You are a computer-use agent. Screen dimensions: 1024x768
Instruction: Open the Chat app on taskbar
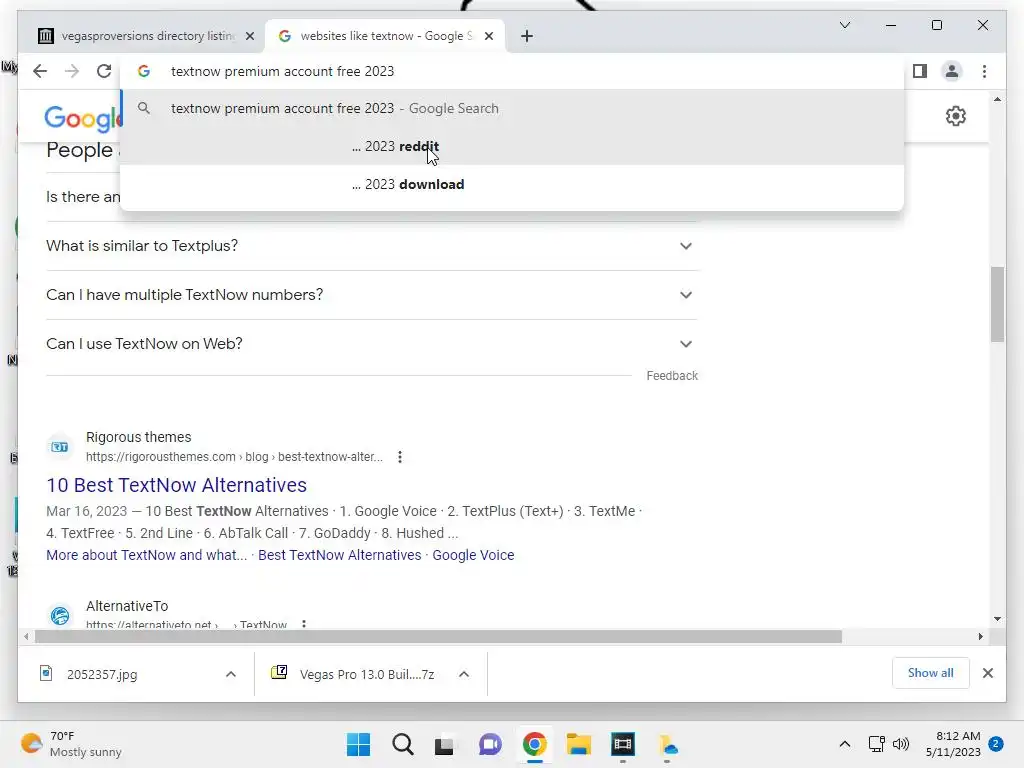pyautogui.click(x=490, y=744)
